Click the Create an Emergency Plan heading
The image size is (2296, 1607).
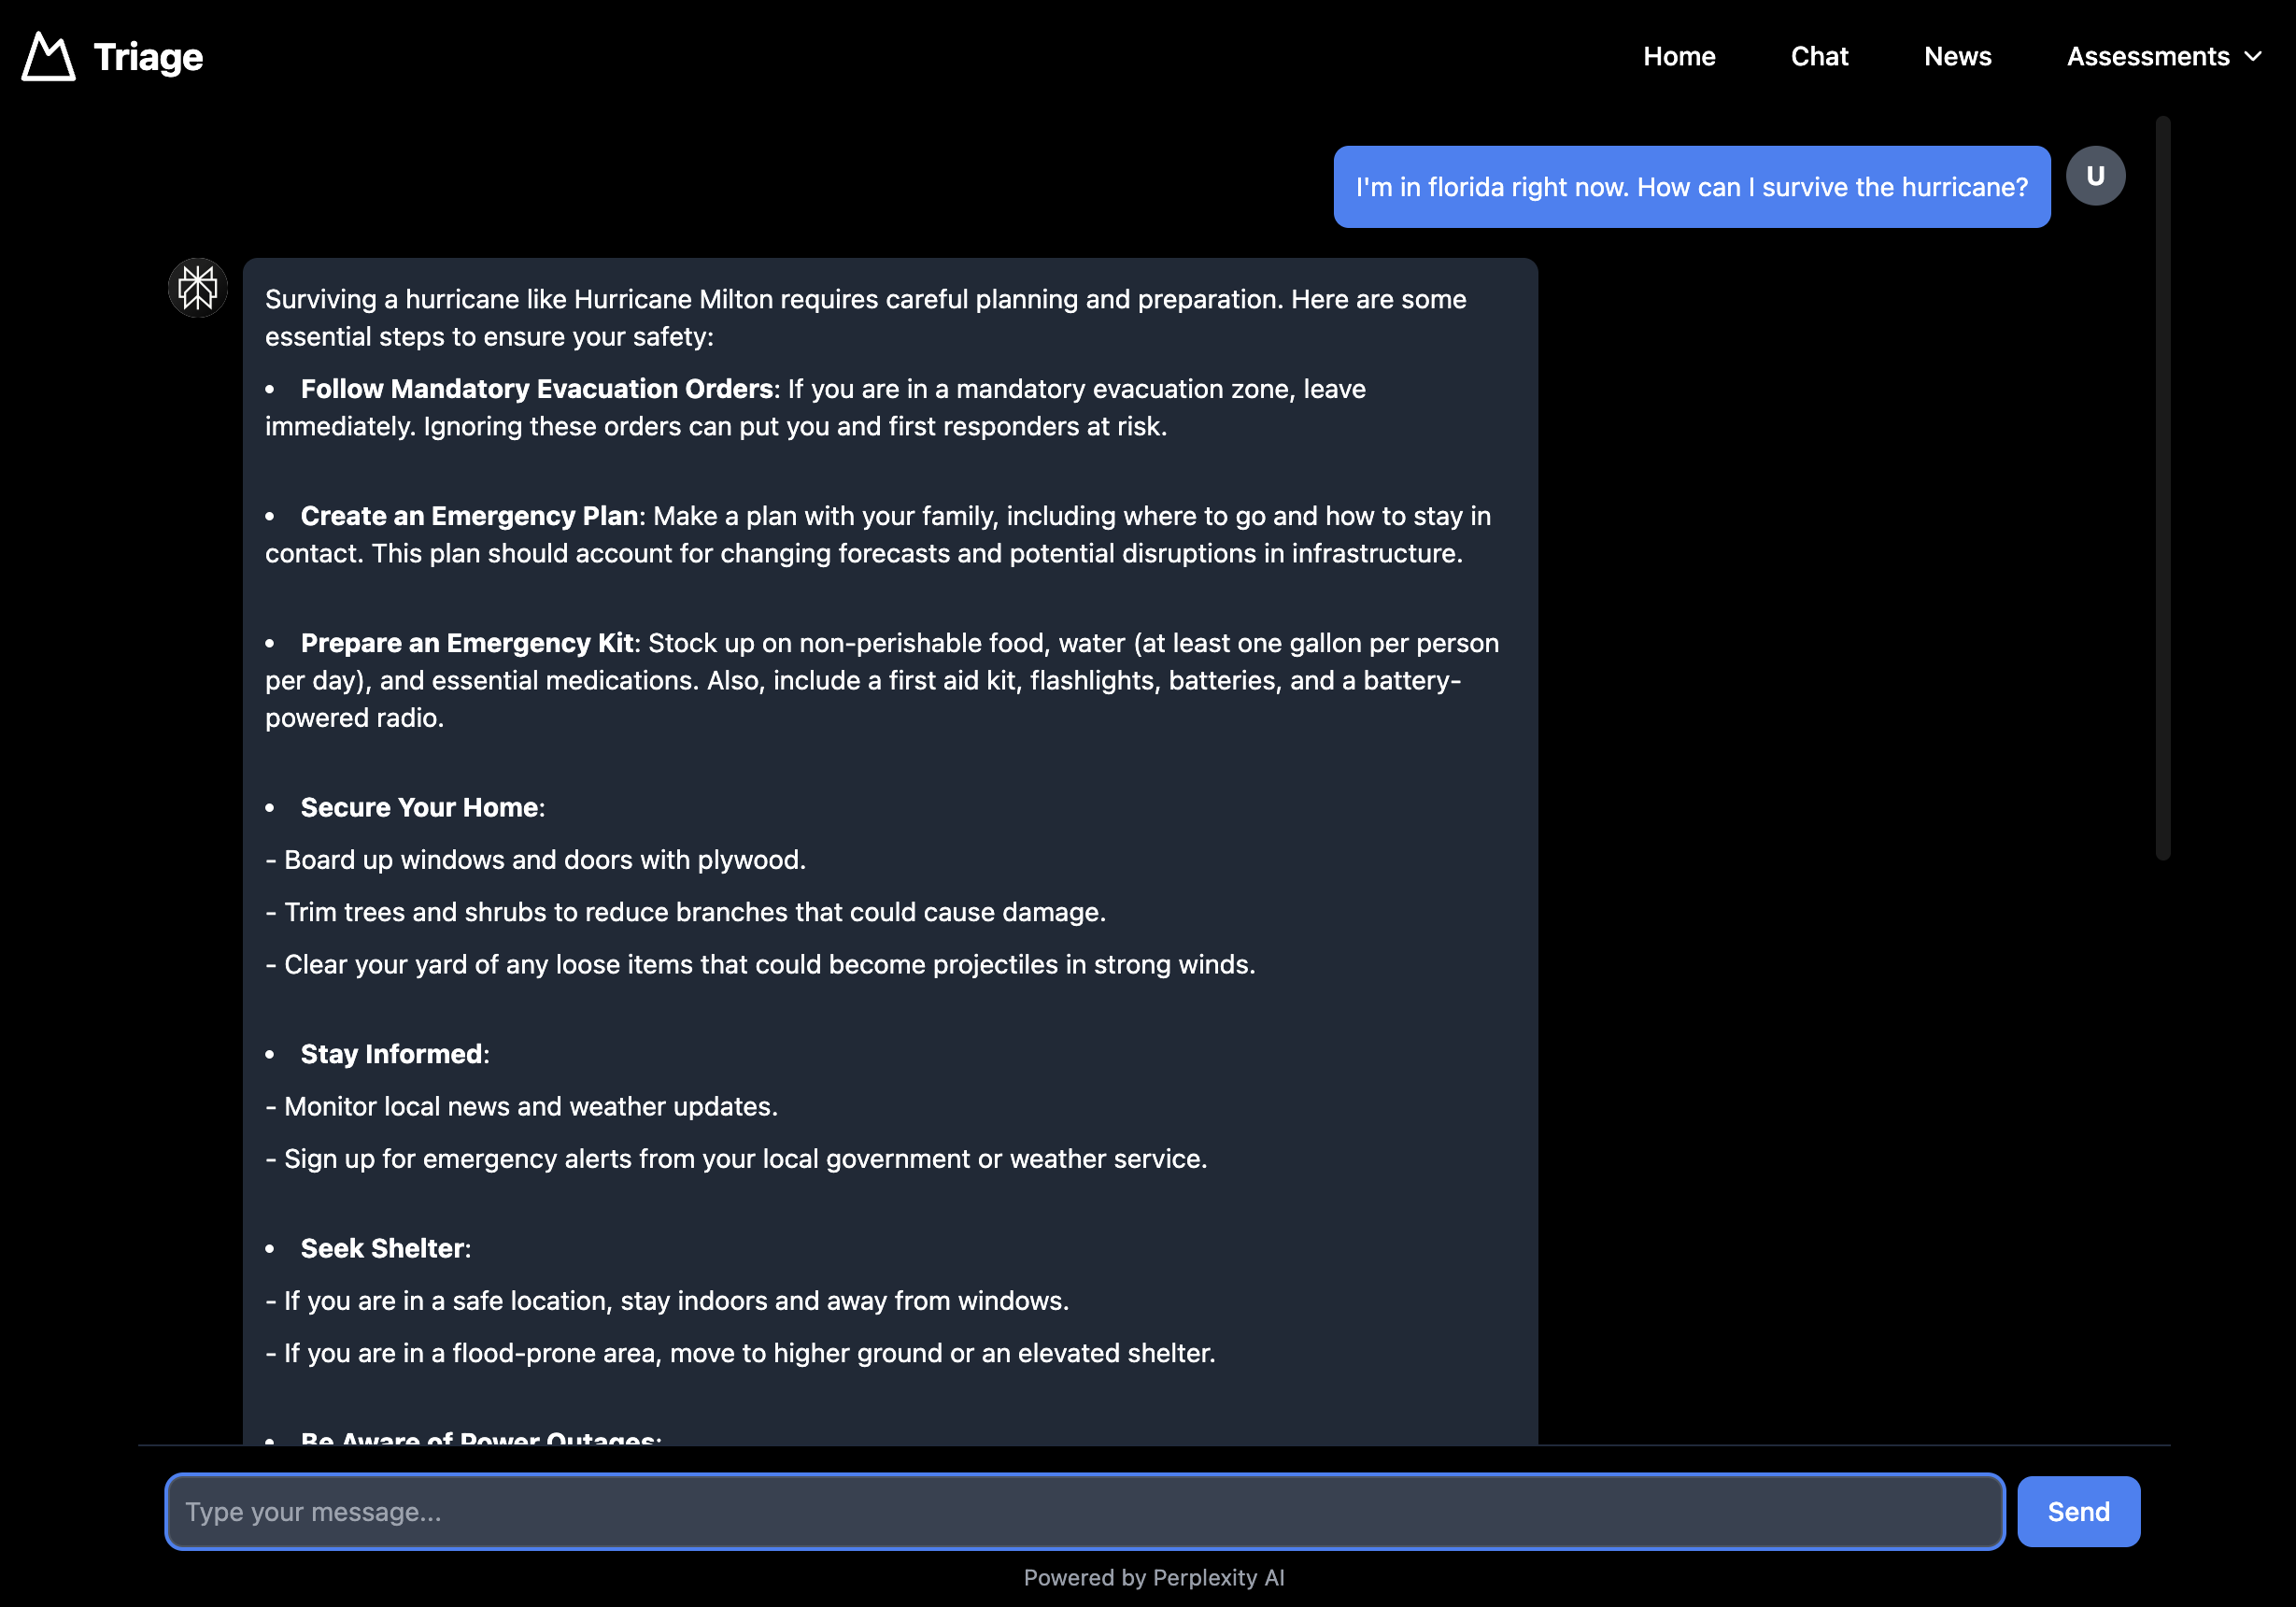click(469, 516)
